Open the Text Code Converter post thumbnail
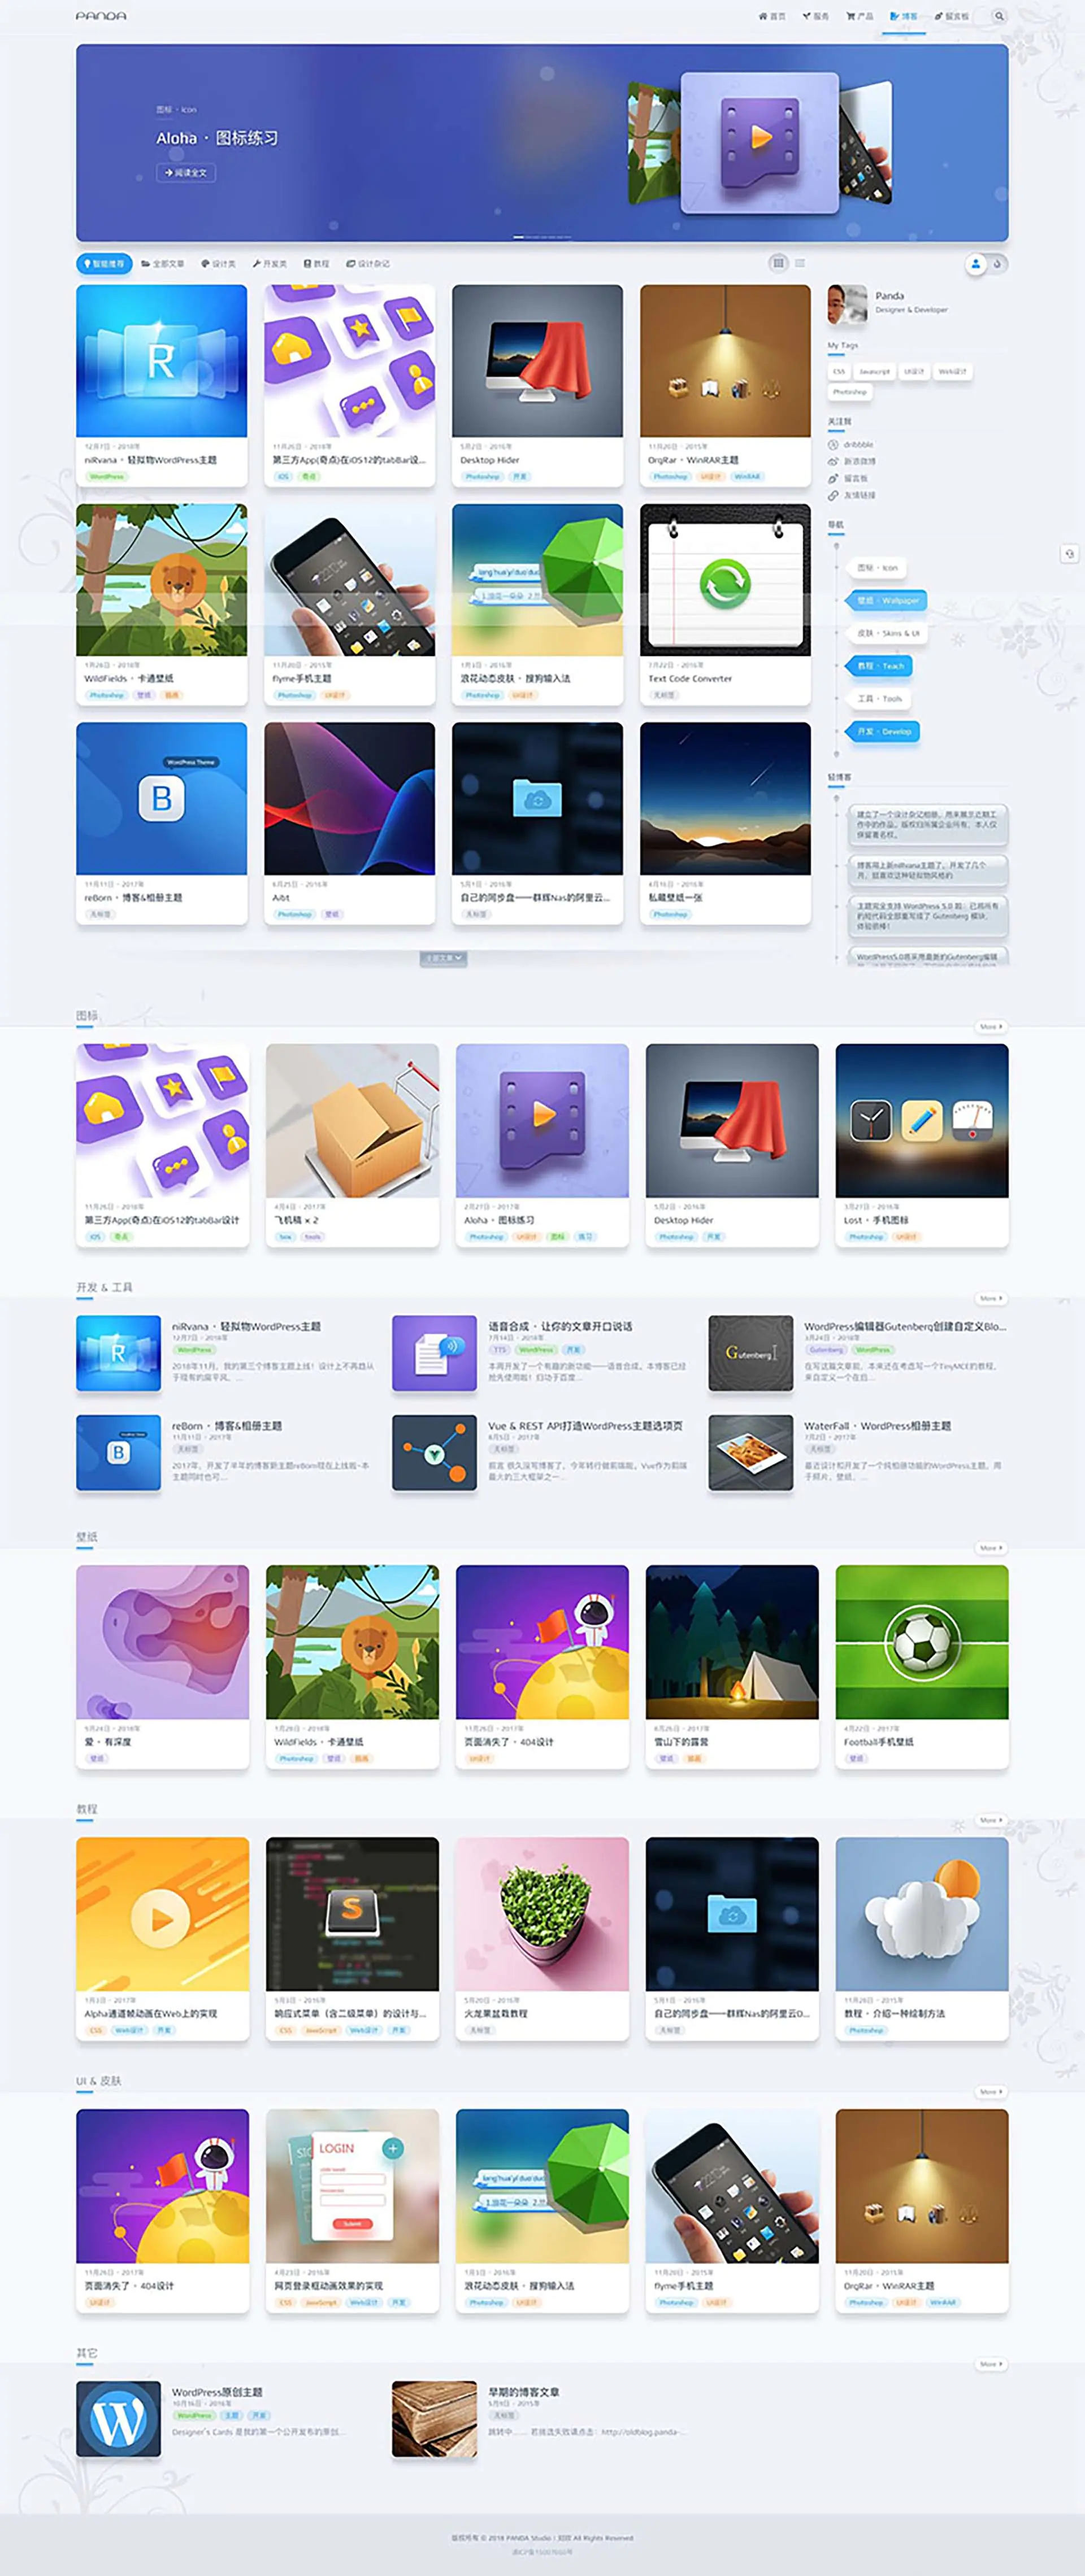The height and width of the screenshot is (2576, 1085). (x=725, y=580)
